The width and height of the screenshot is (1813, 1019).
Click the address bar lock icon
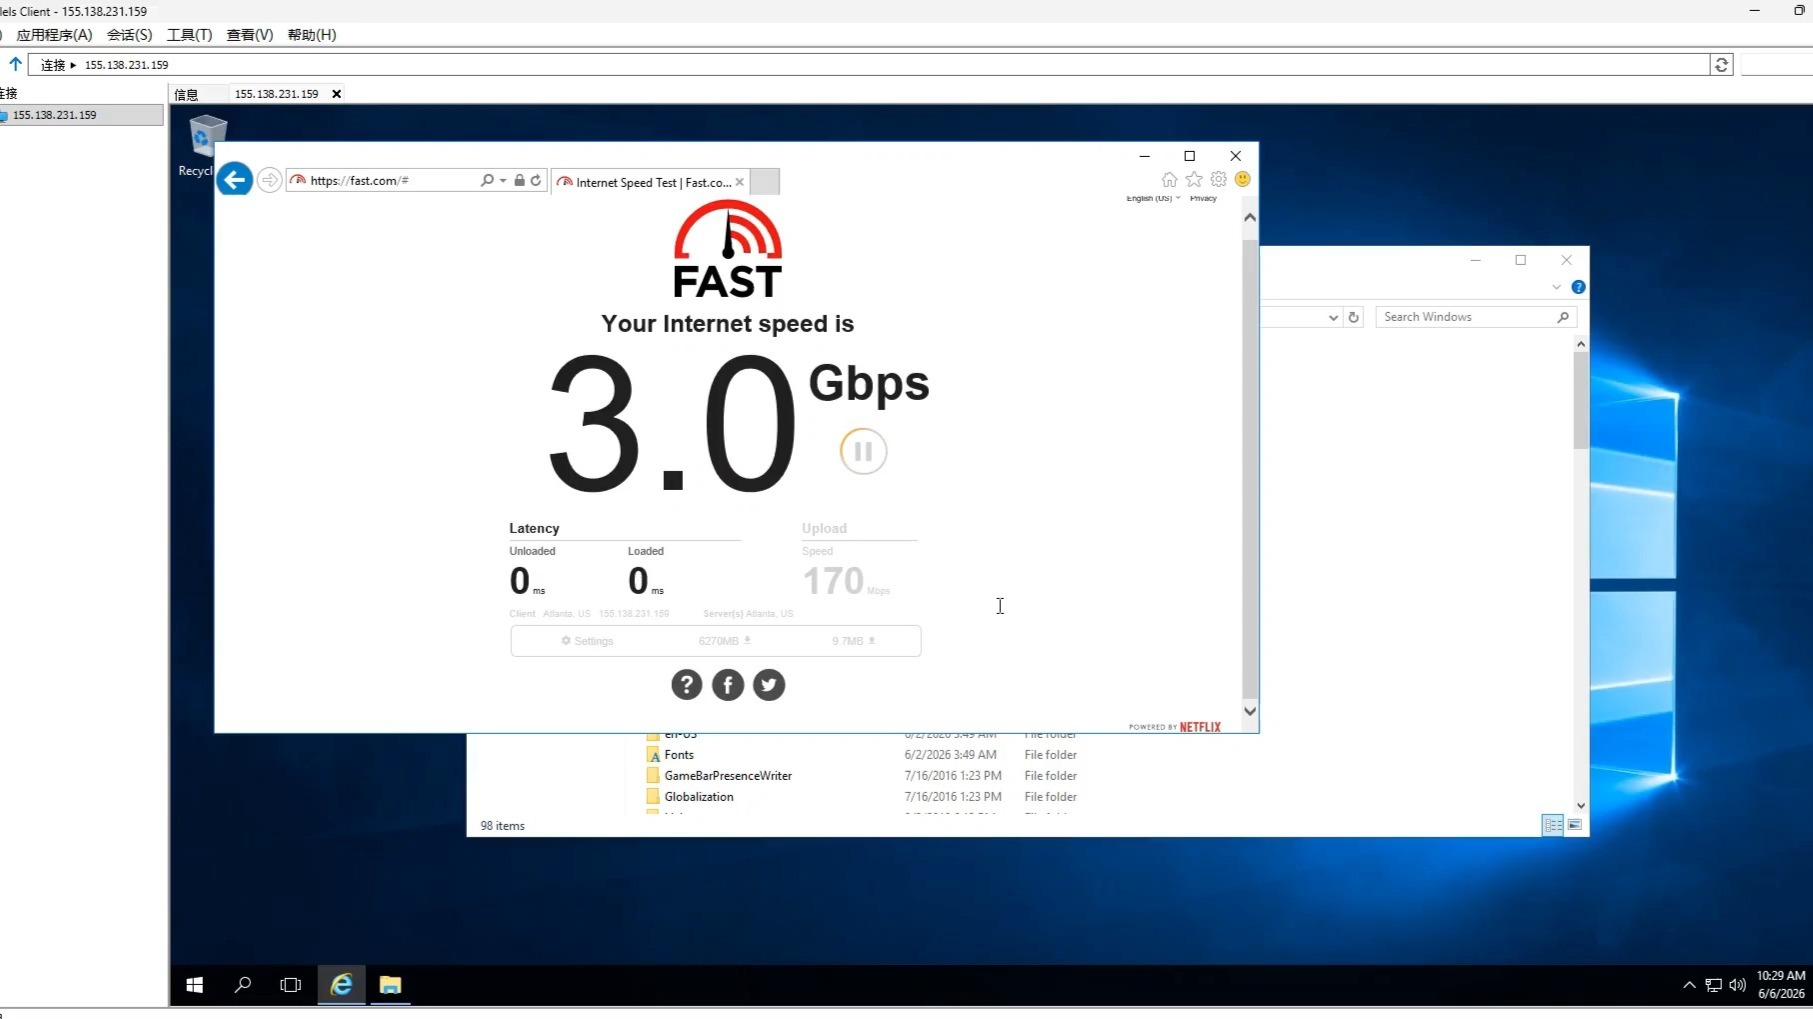point(519,180)
